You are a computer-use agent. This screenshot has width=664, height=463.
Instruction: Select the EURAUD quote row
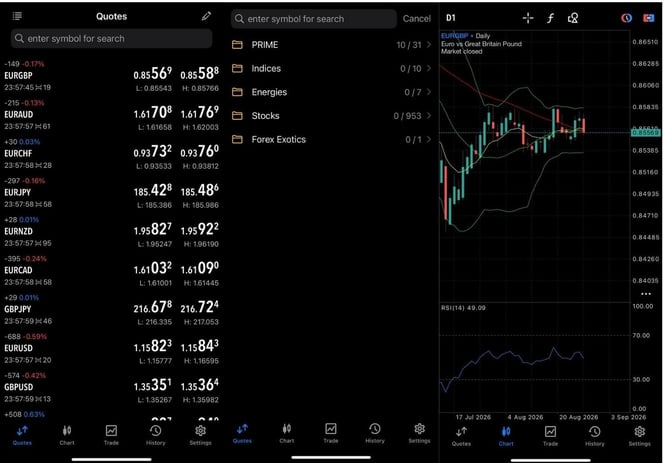[111, 115]
